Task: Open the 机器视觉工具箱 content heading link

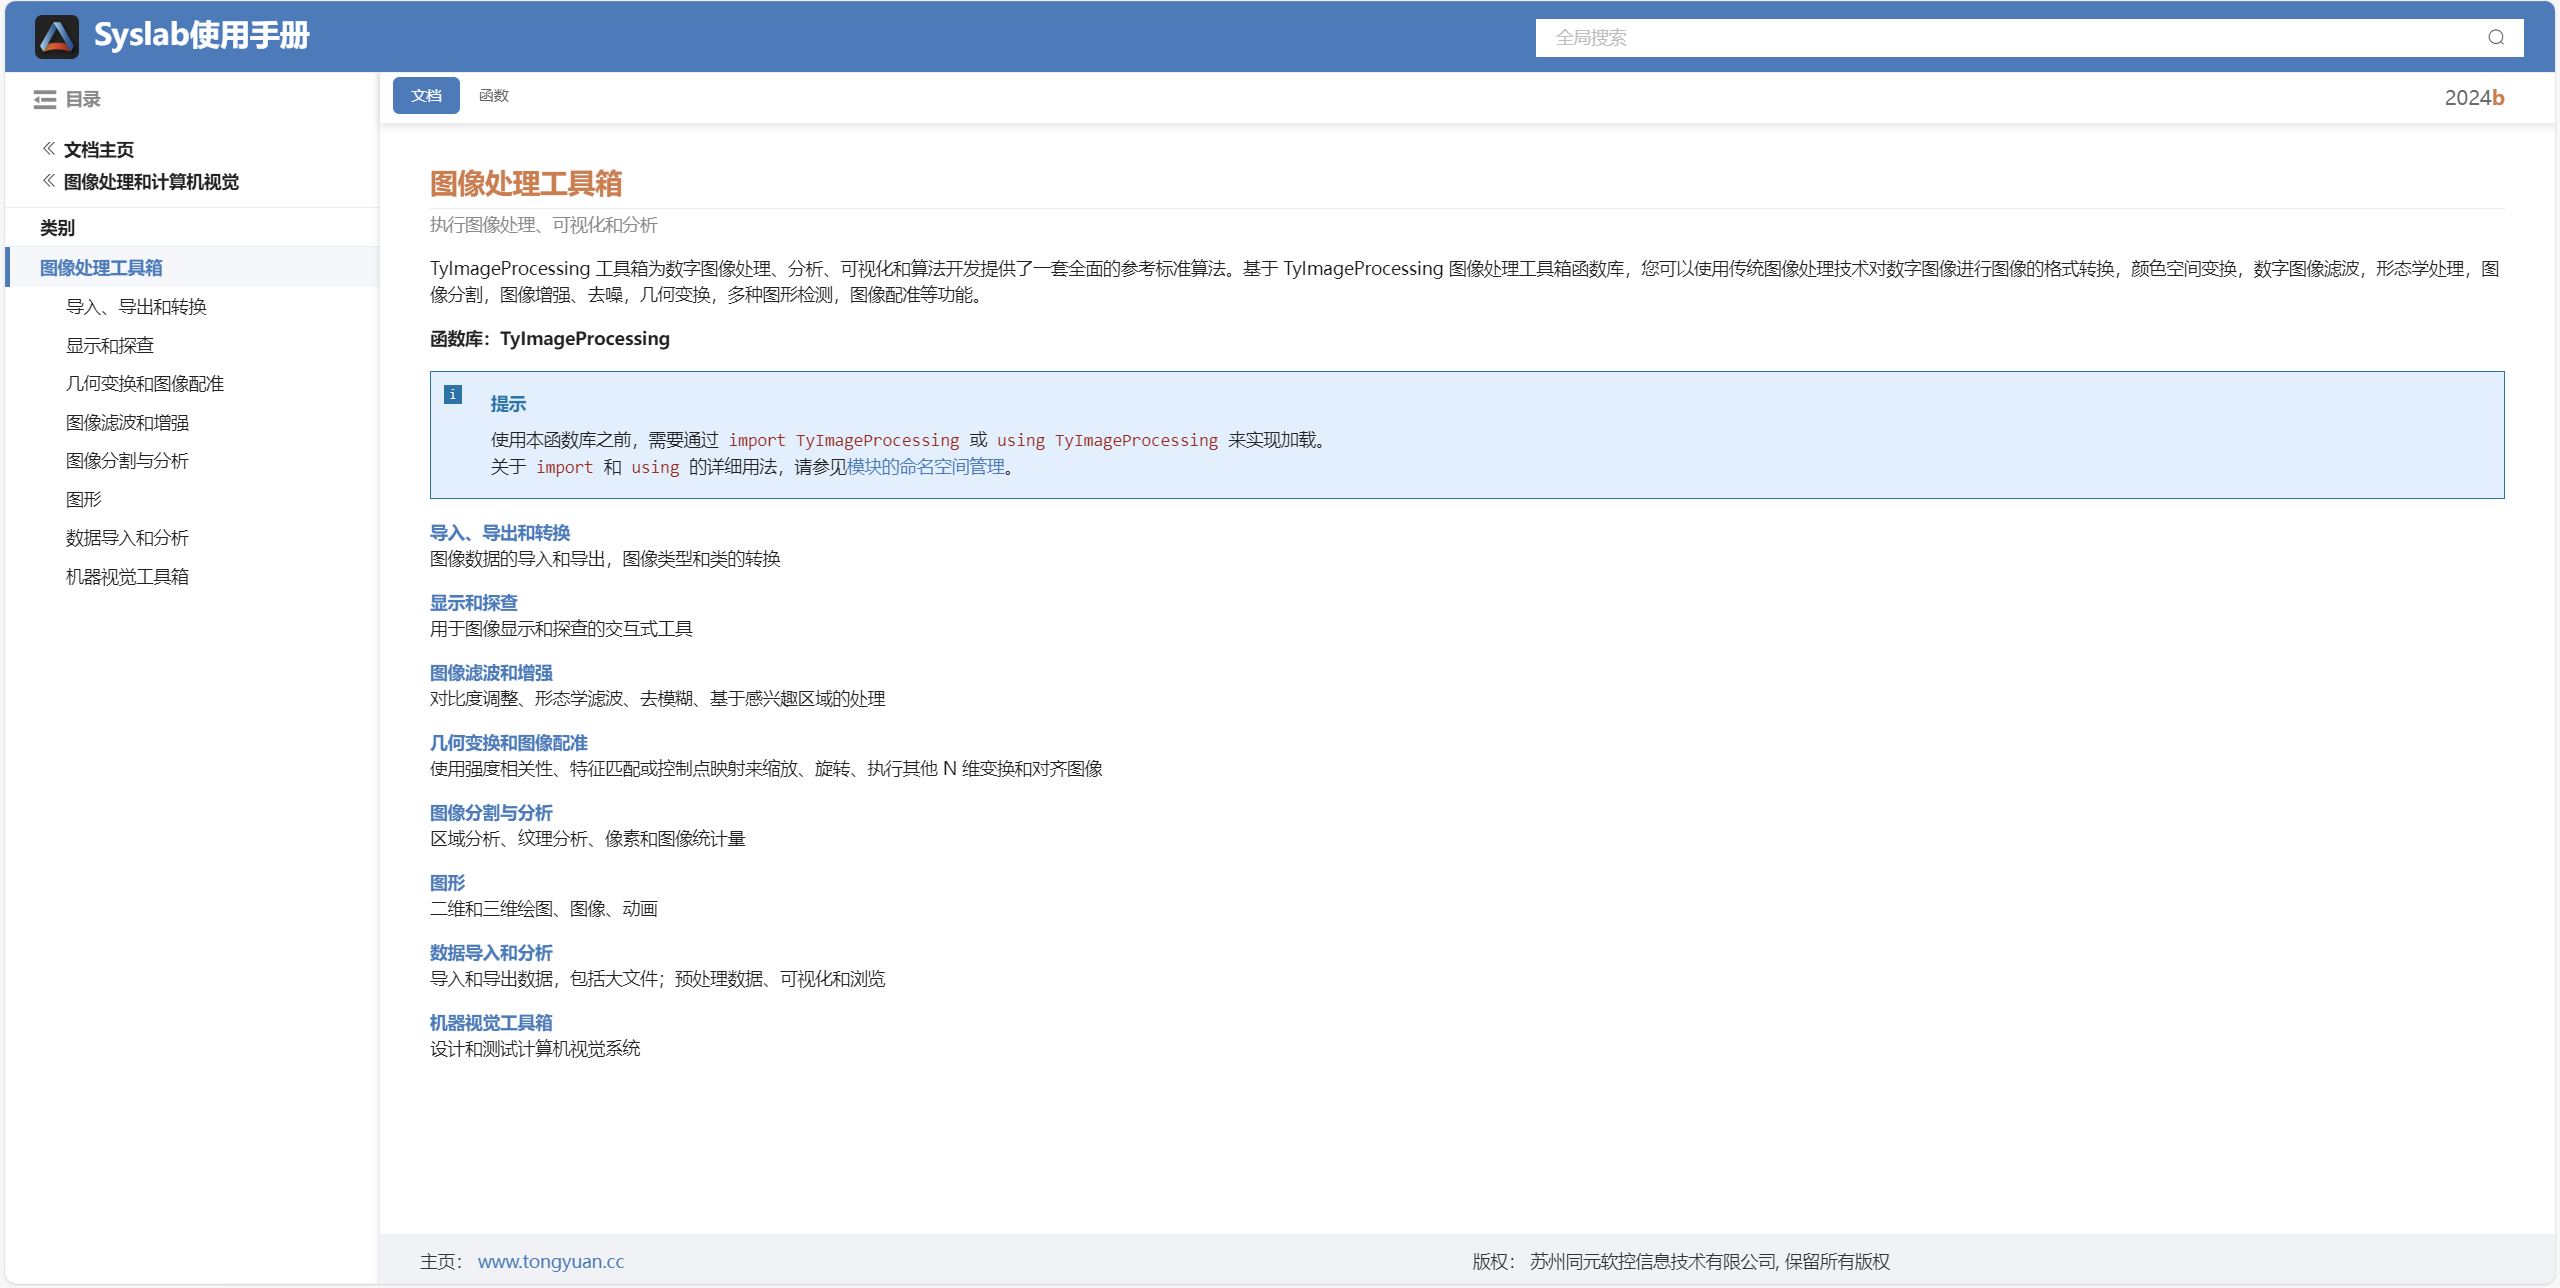Action: pos(491,1023)
